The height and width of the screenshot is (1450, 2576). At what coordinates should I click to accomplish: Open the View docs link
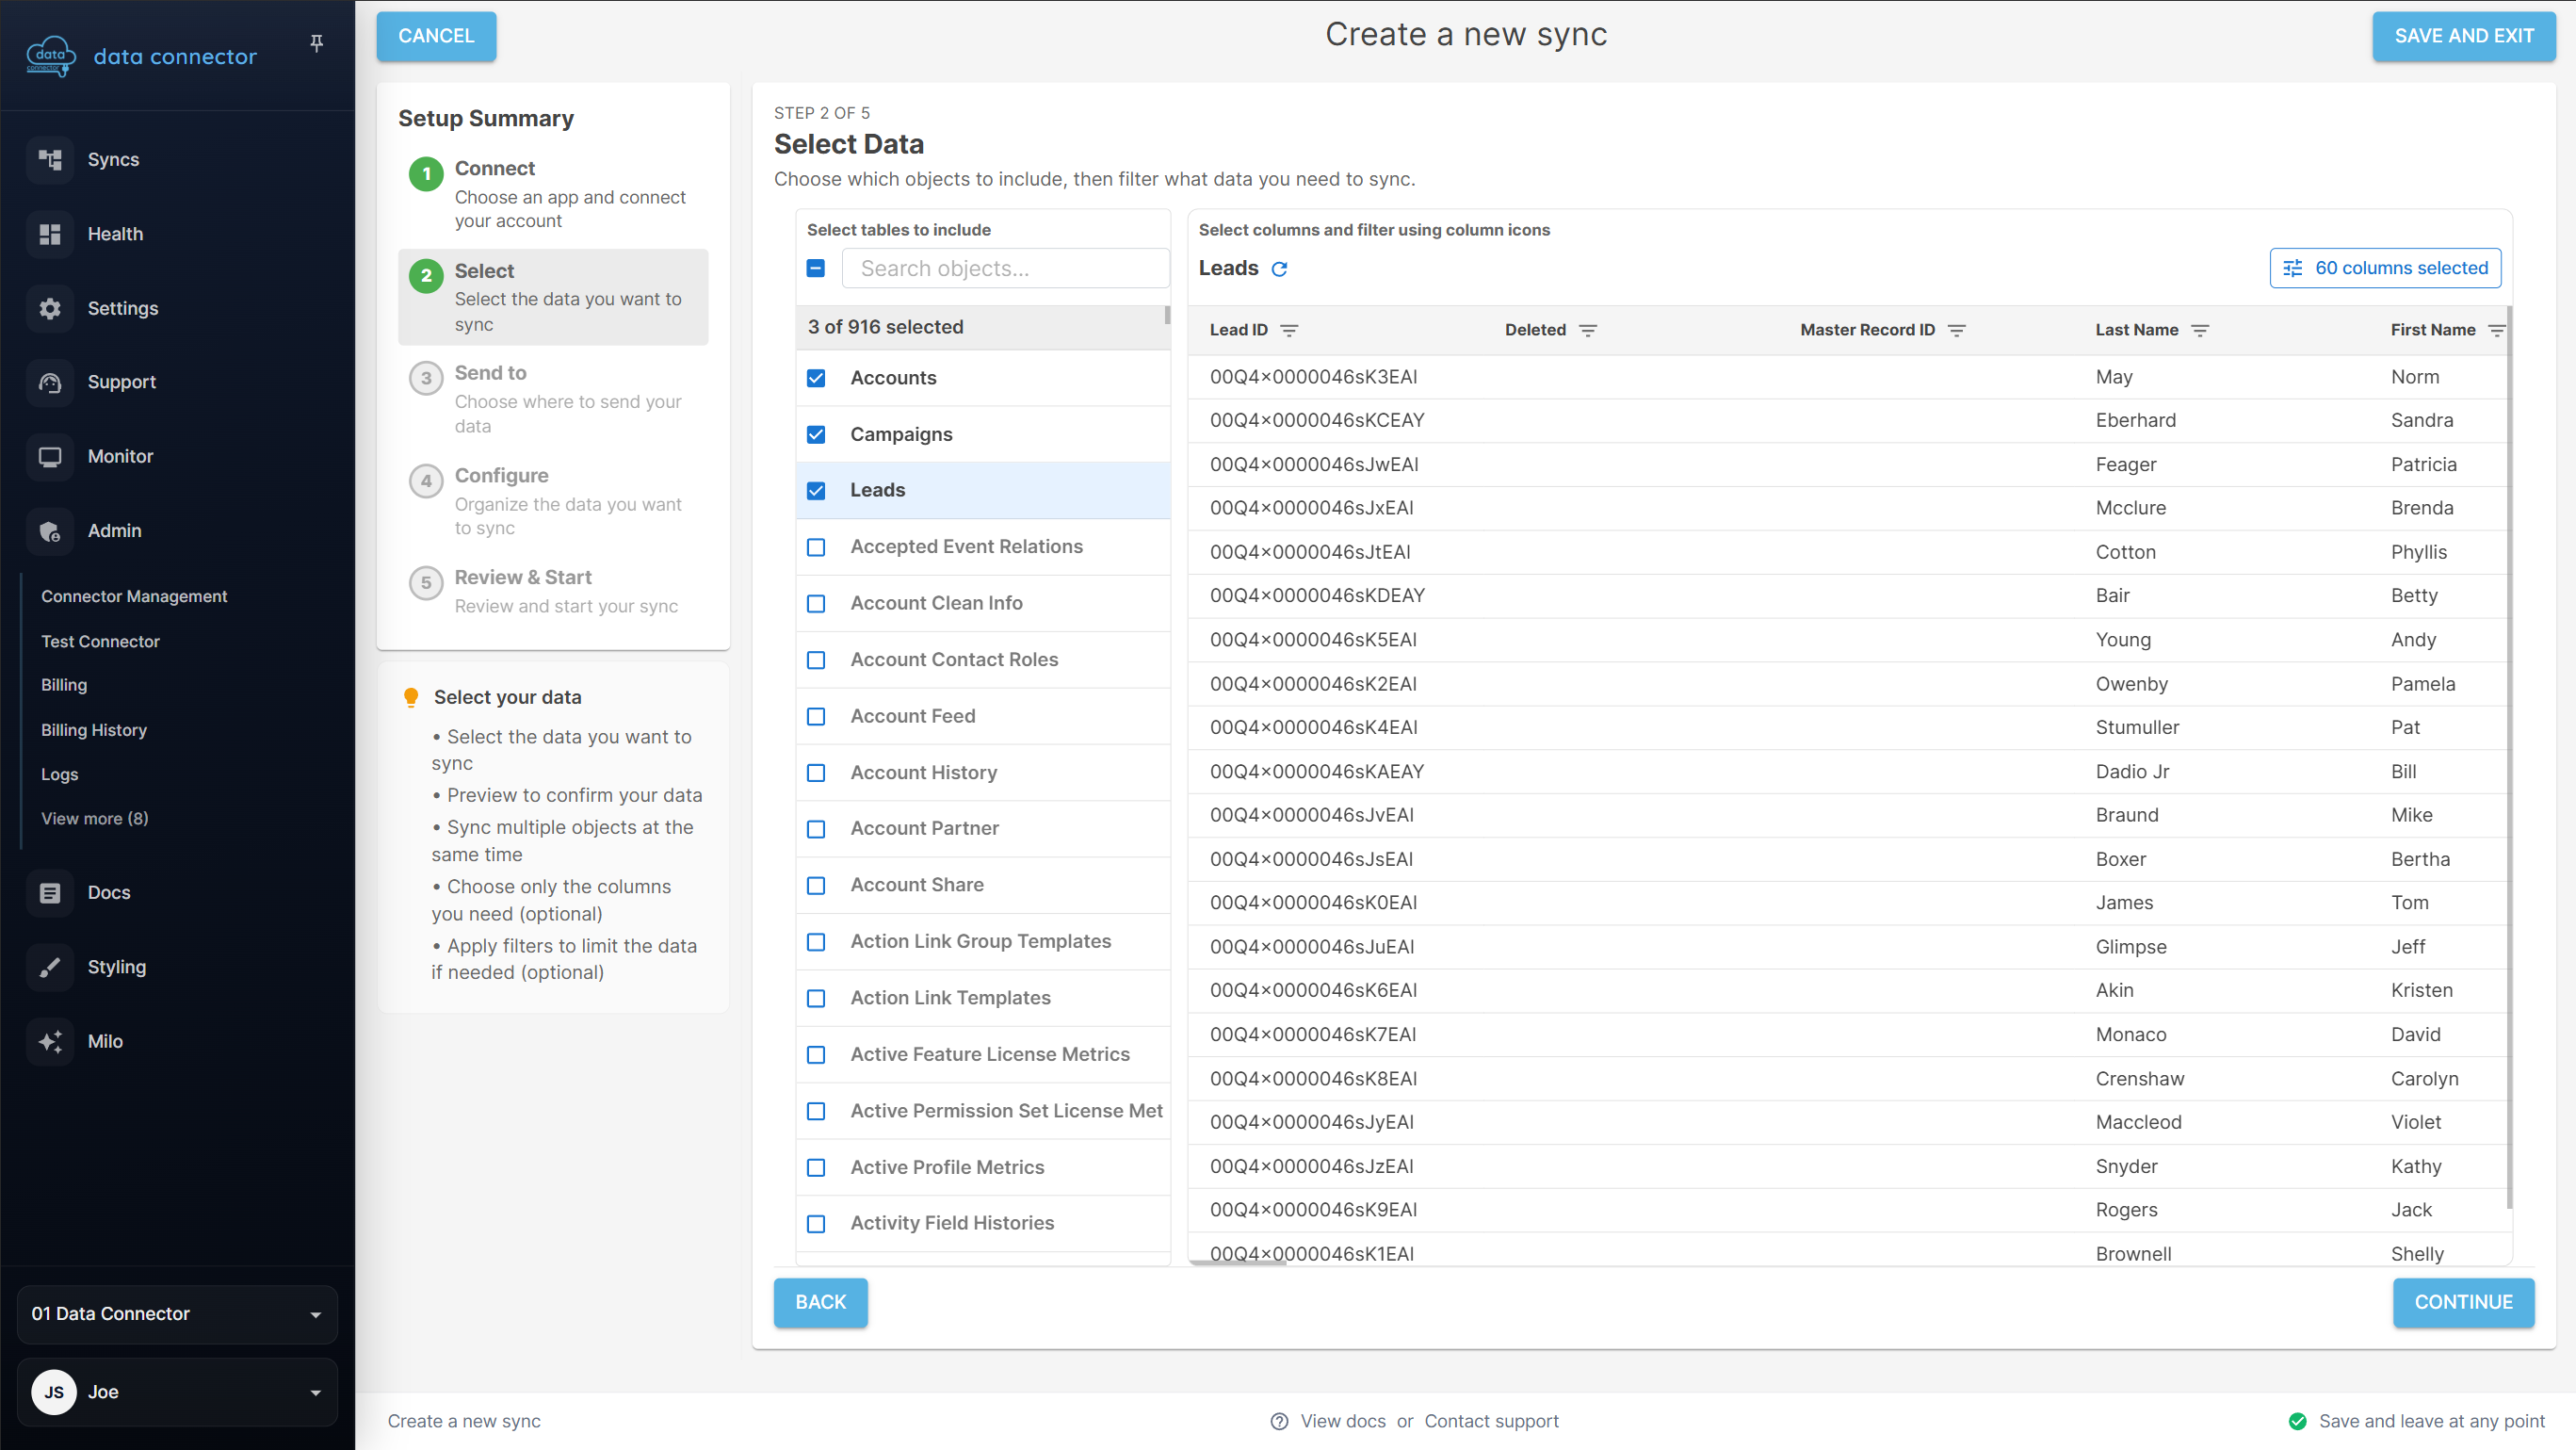coord(1343,1421)
